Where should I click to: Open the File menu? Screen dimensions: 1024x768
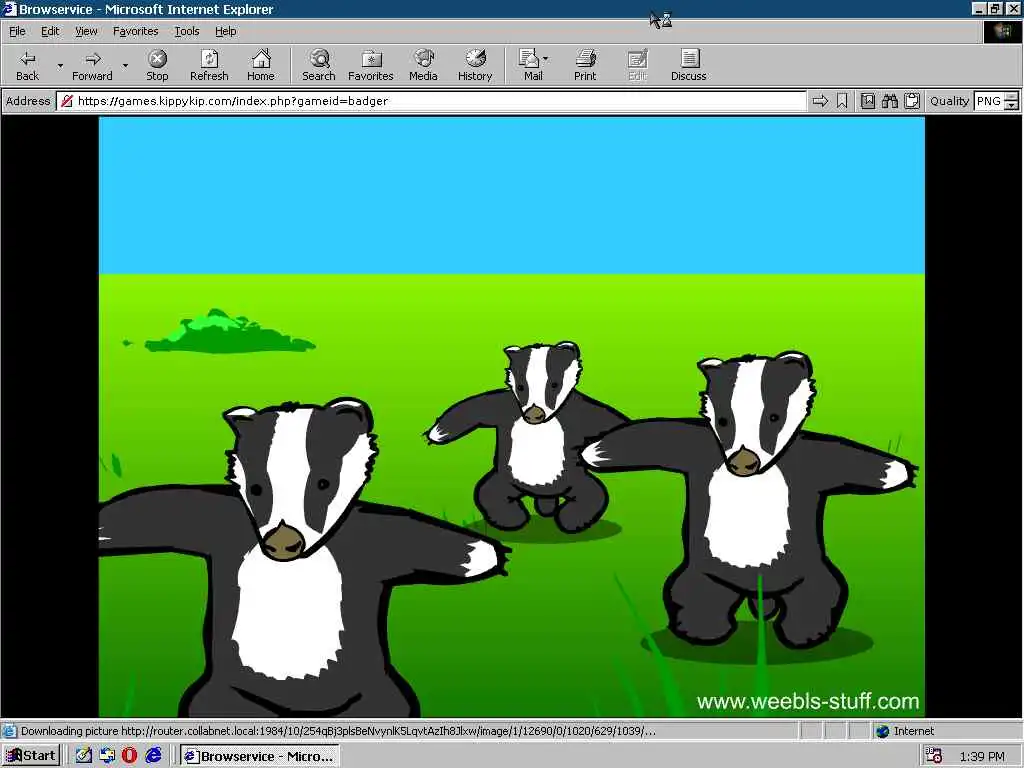(17, 31)
